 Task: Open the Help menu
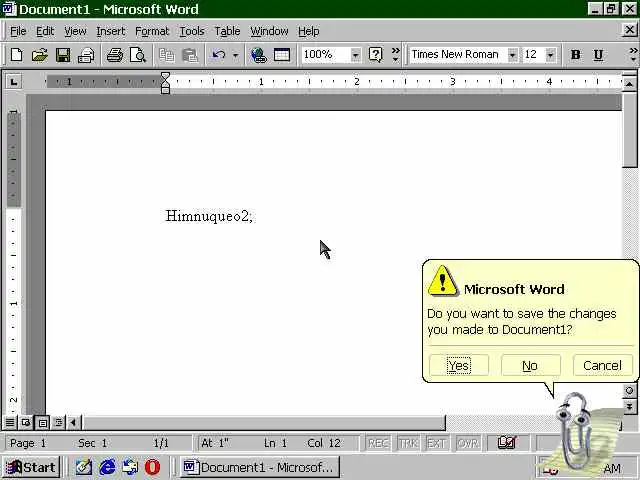pos(309,31)
